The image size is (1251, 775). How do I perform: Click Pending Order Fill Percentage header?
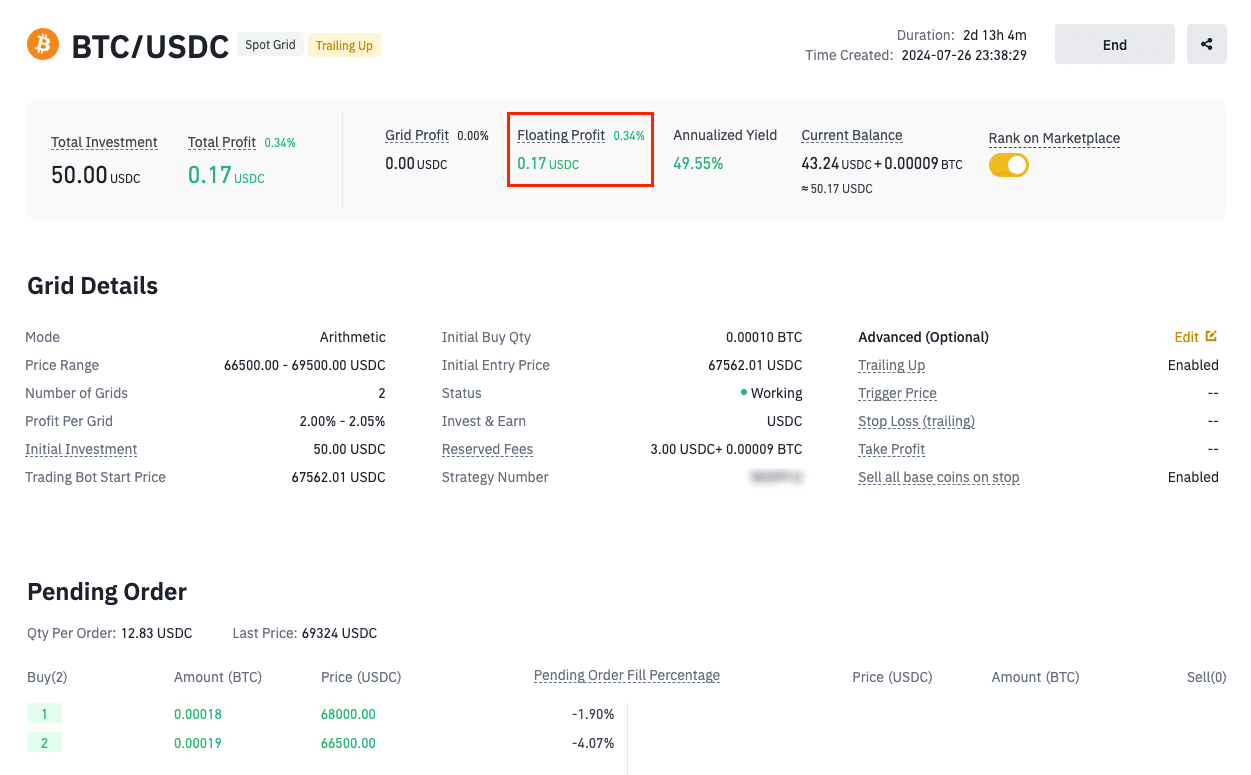click(x=626, y=675)
